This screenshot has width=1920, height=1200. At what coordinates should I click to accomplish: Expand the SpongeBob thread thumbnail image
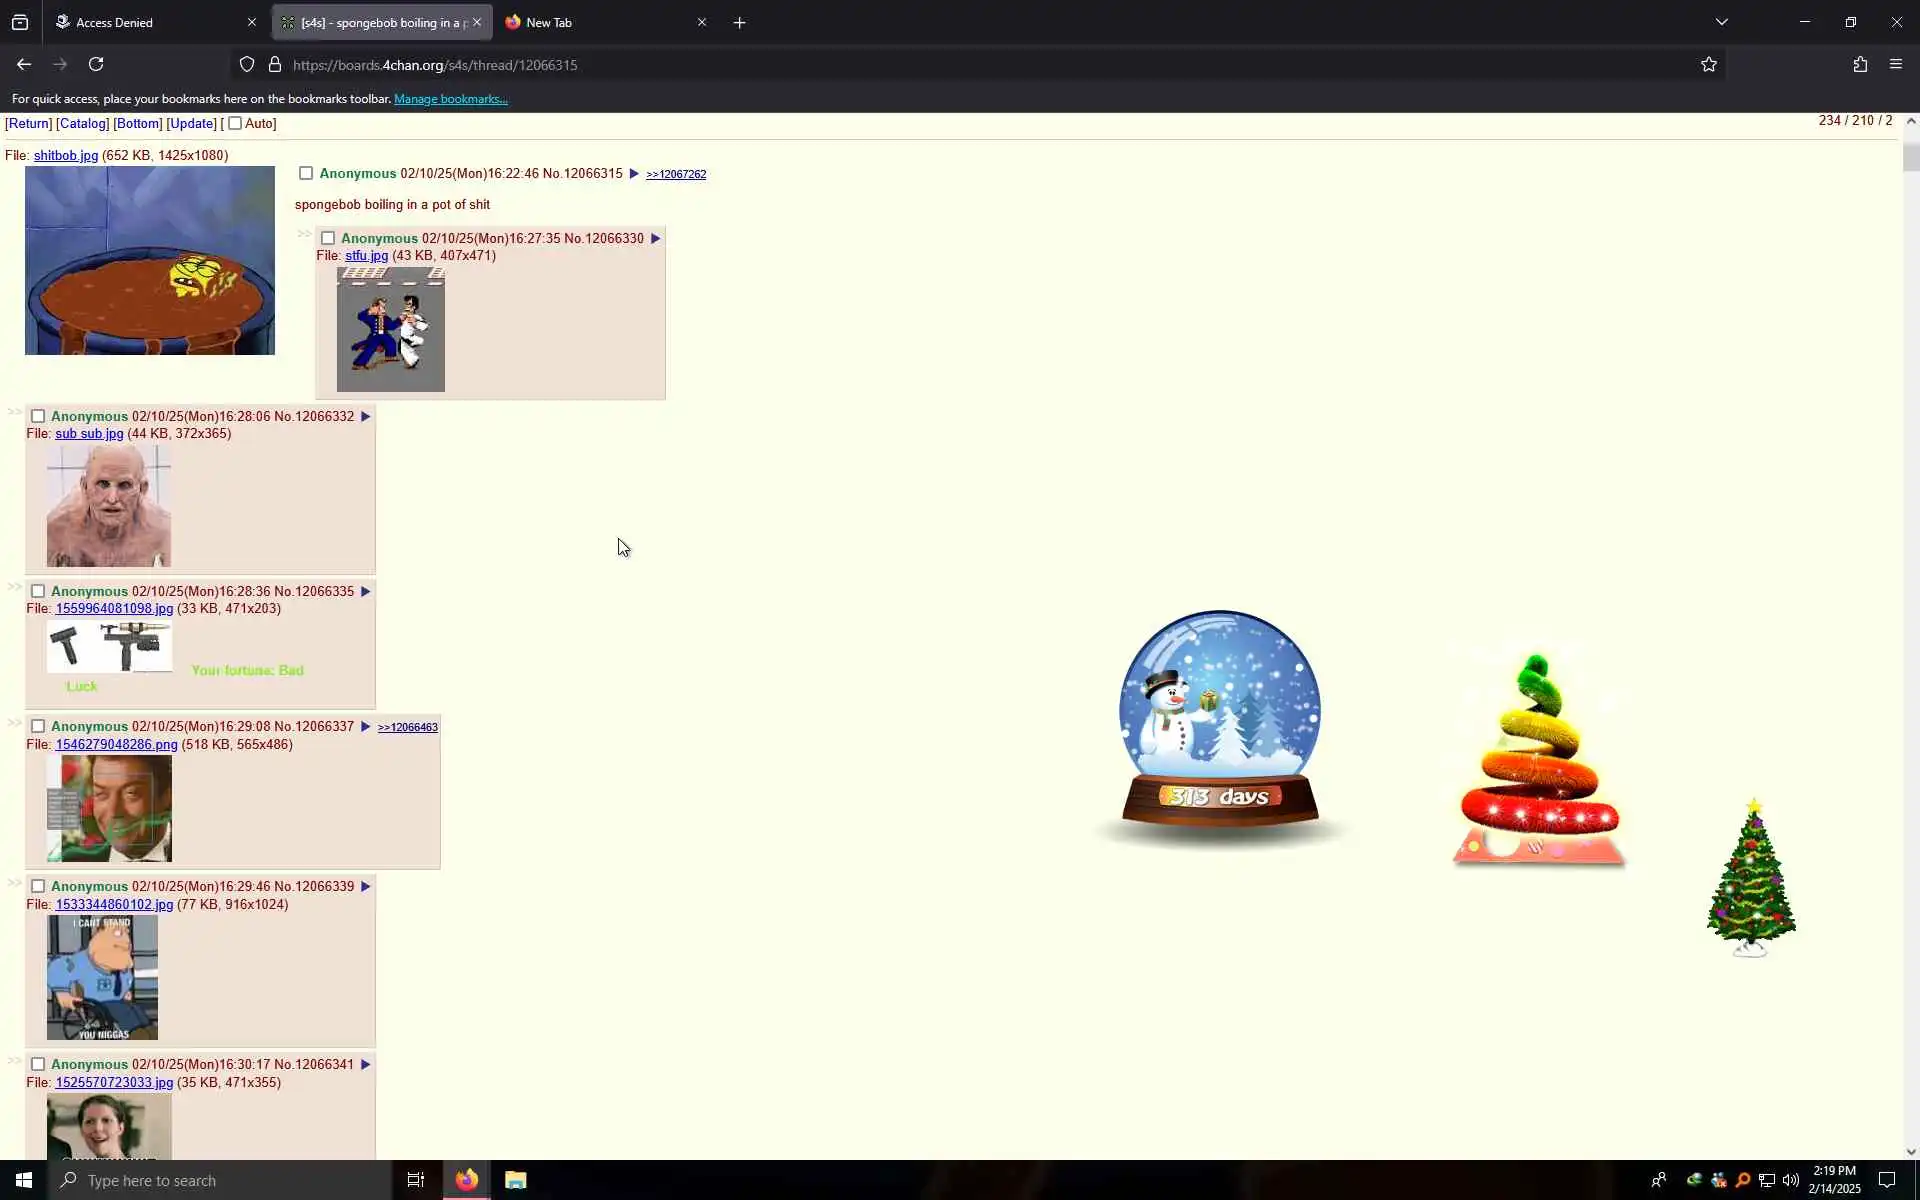pos(150,260)
